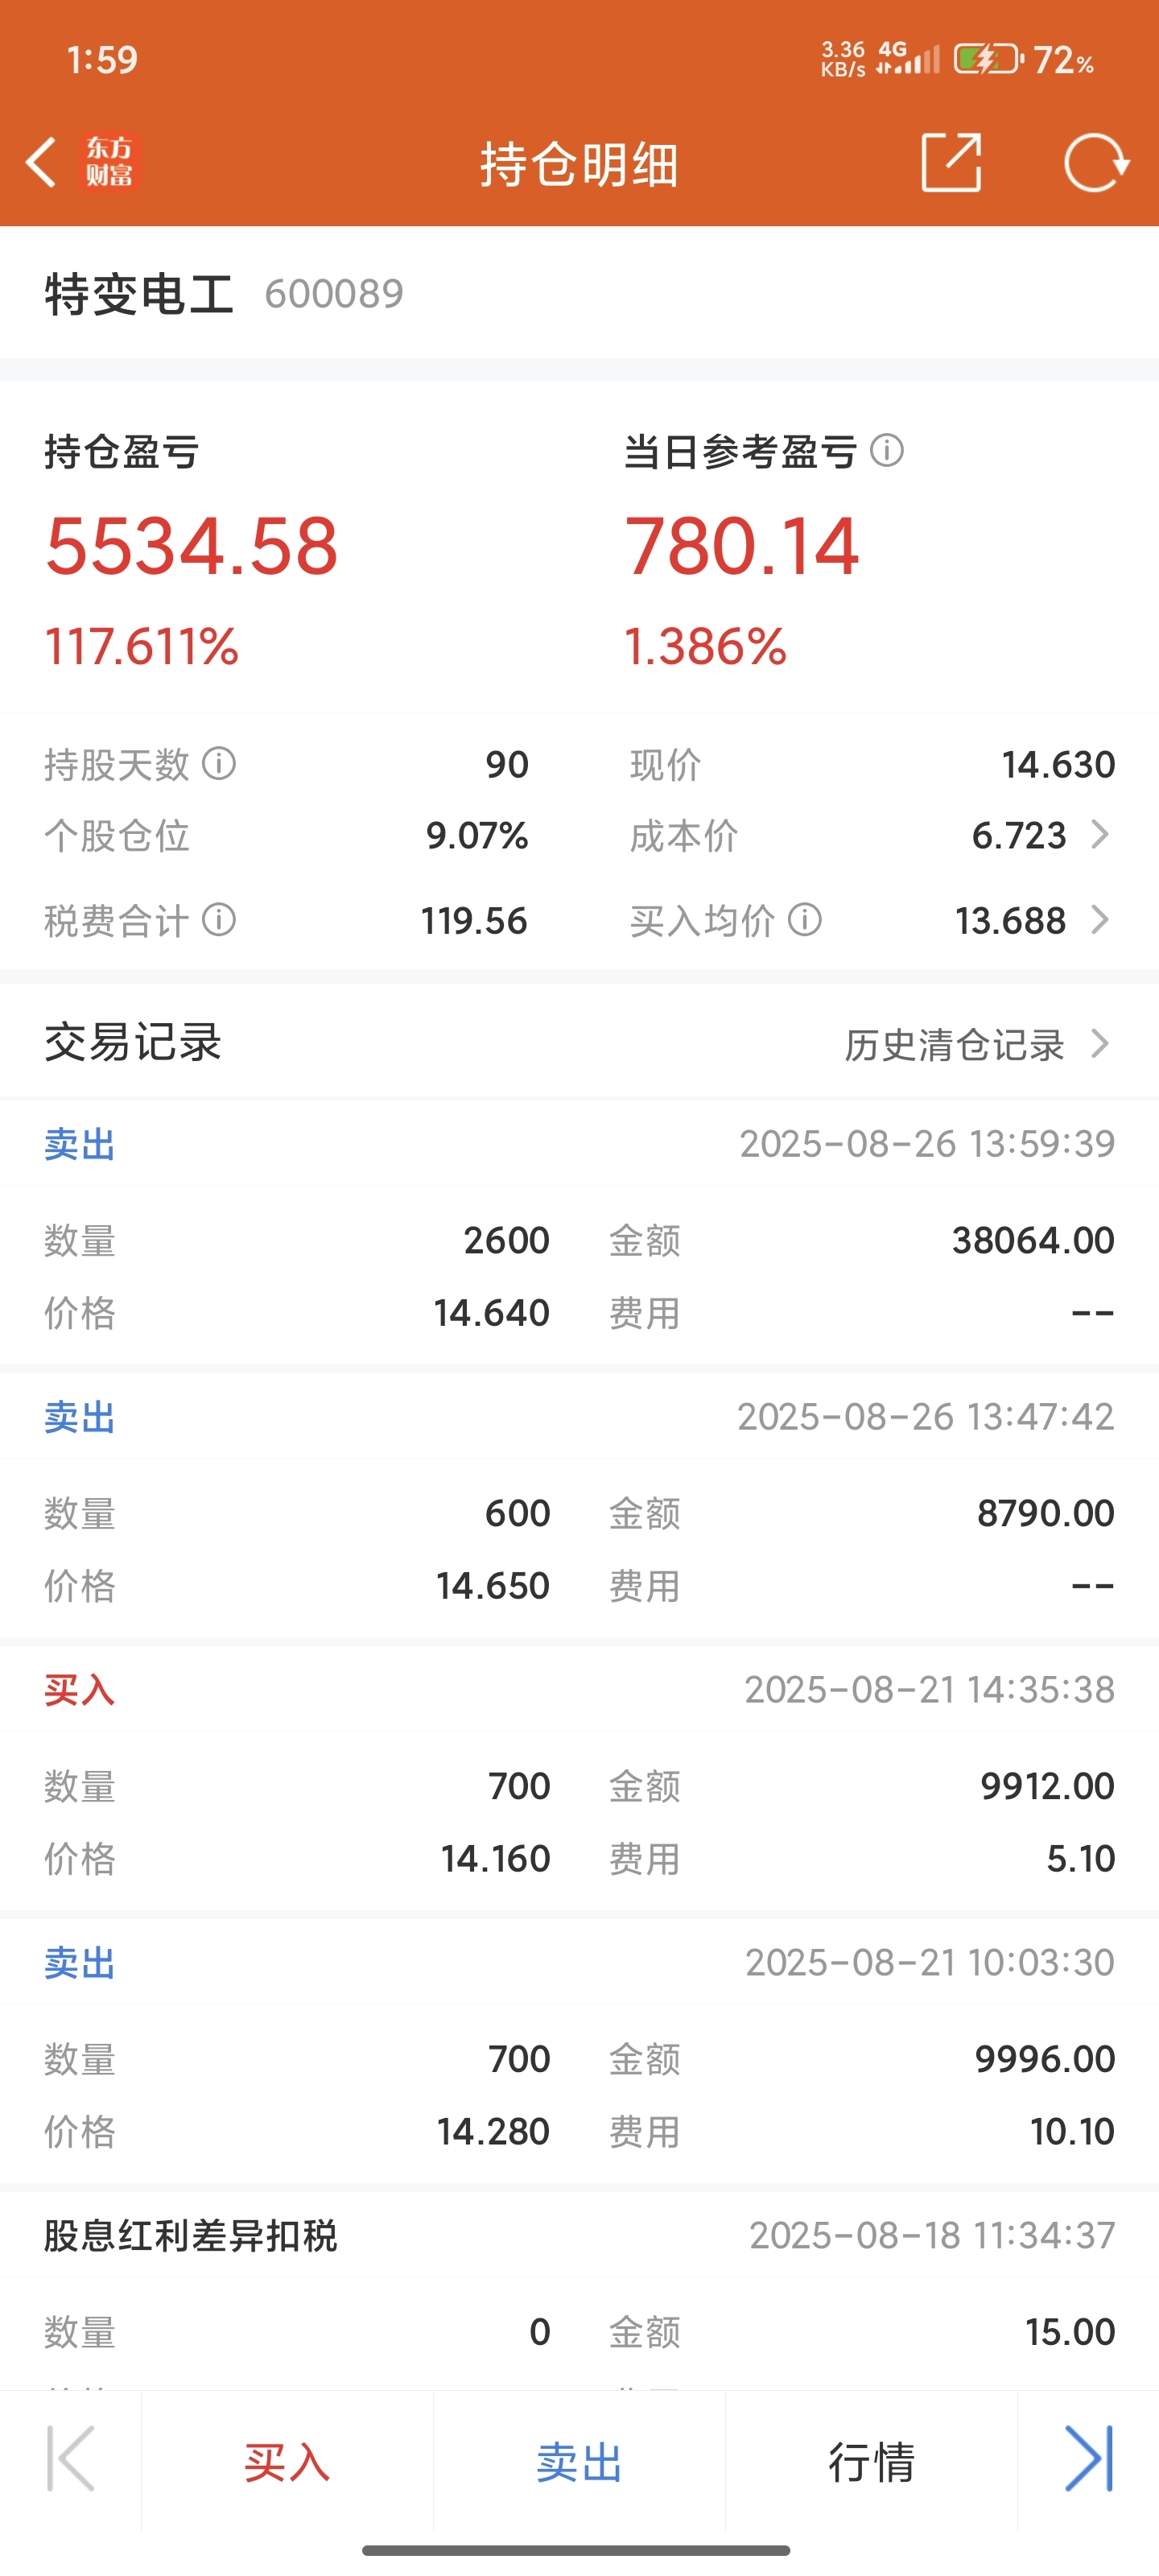Show info for 税费合计
Screen dimensions: 1159x2576
(x=219, y=920)
